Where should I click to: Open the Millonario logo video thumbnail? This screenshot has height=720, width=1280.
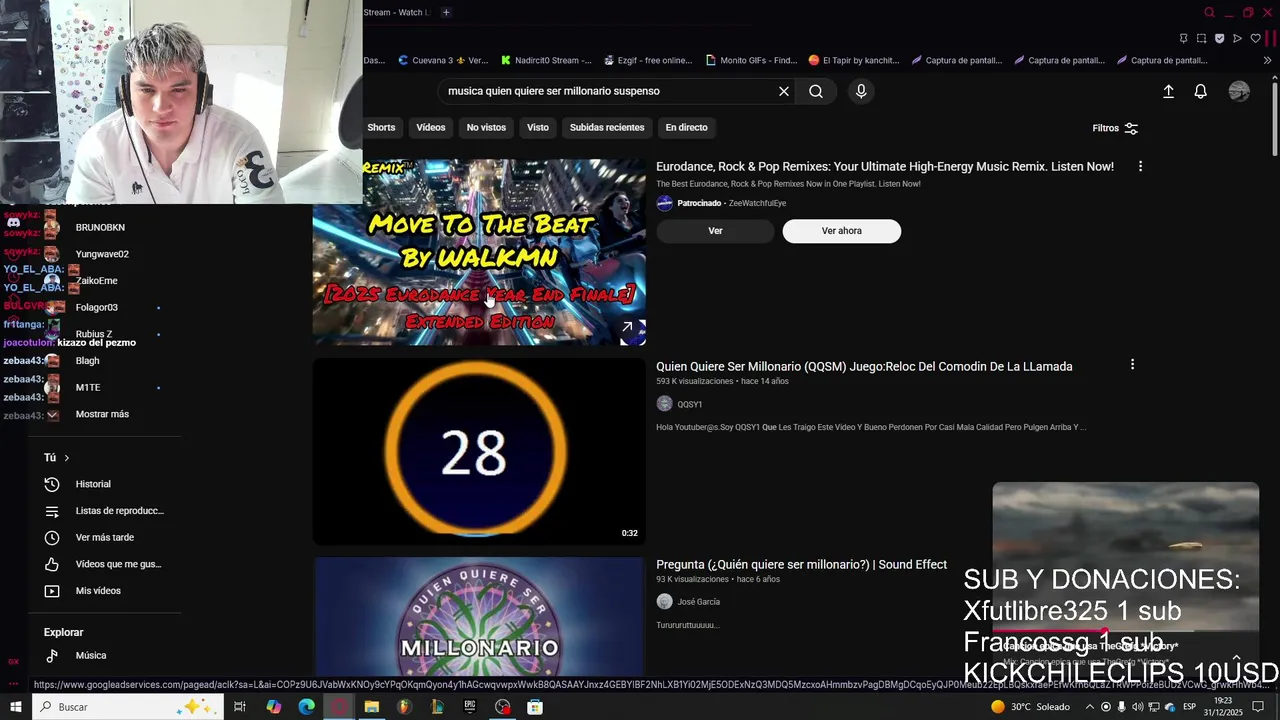tap(479, 617)
